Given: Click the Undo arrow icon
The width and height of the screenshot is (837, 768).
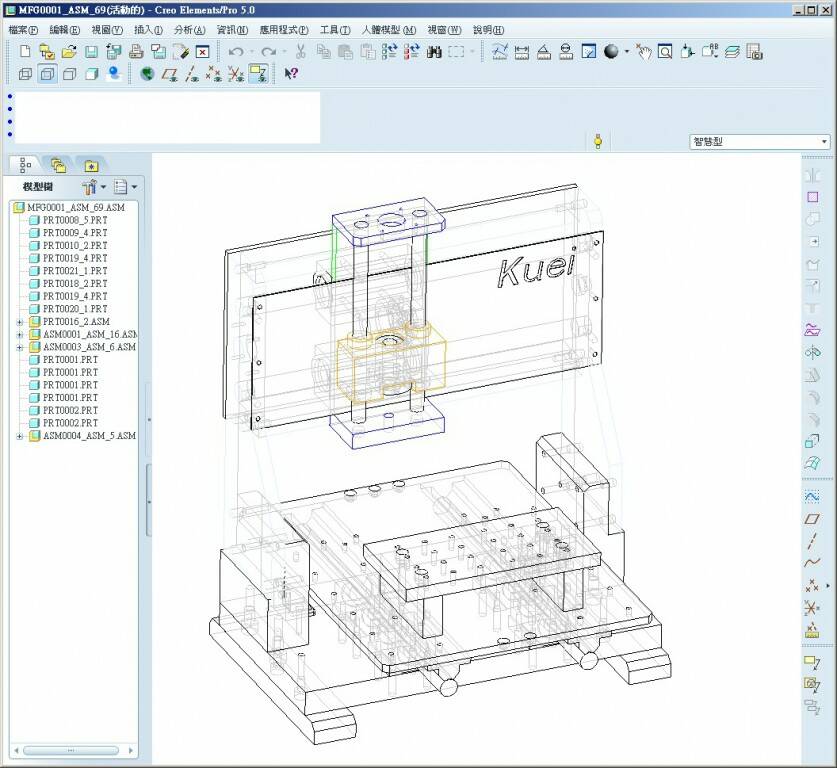Looking at the screenshot, I should coord(235,51).
